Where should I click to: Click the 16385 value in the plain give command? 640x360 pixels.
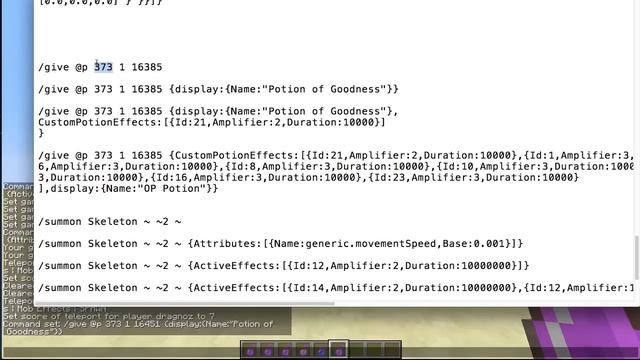(x=147, y=67)
